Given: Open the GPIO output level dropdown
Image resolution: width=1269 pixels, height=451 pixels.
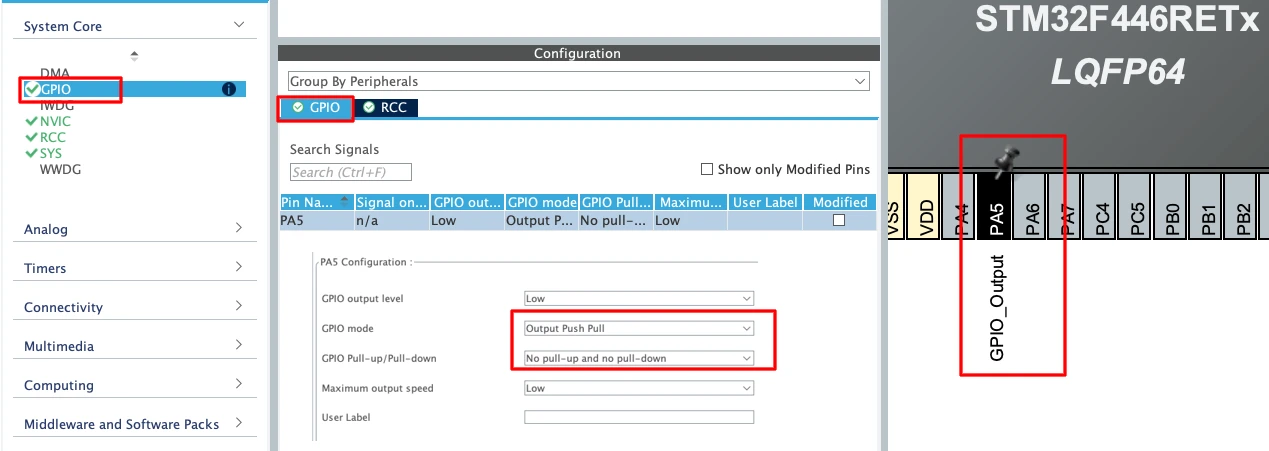Looking at the screenshot, I should tap(639, 298).
